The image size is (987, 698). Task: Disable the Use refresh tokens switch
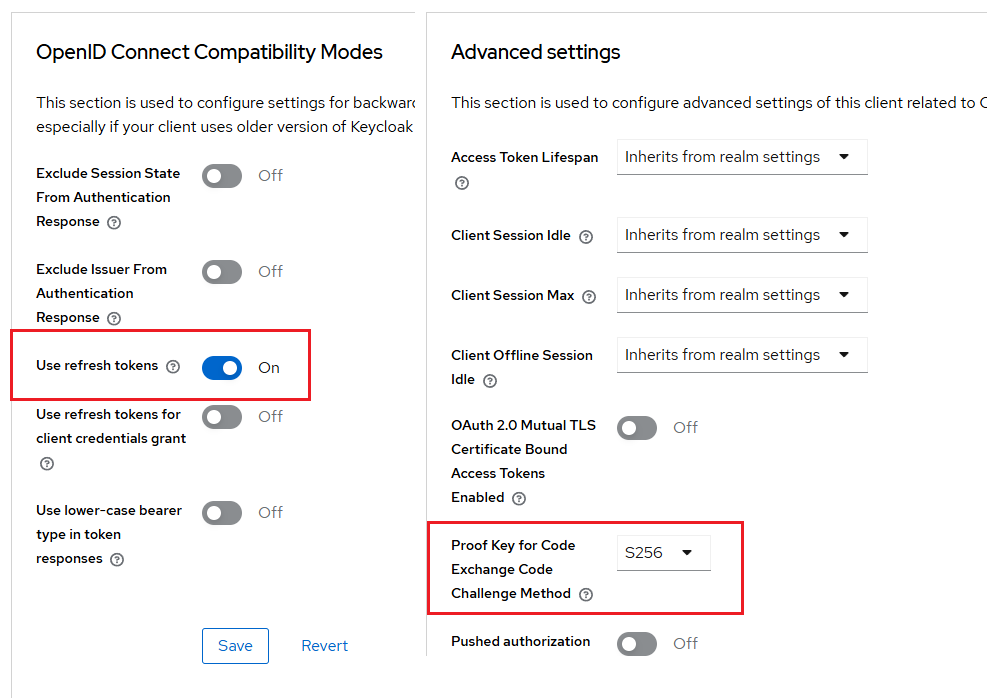pyautogui.click(x=222, y=368)
